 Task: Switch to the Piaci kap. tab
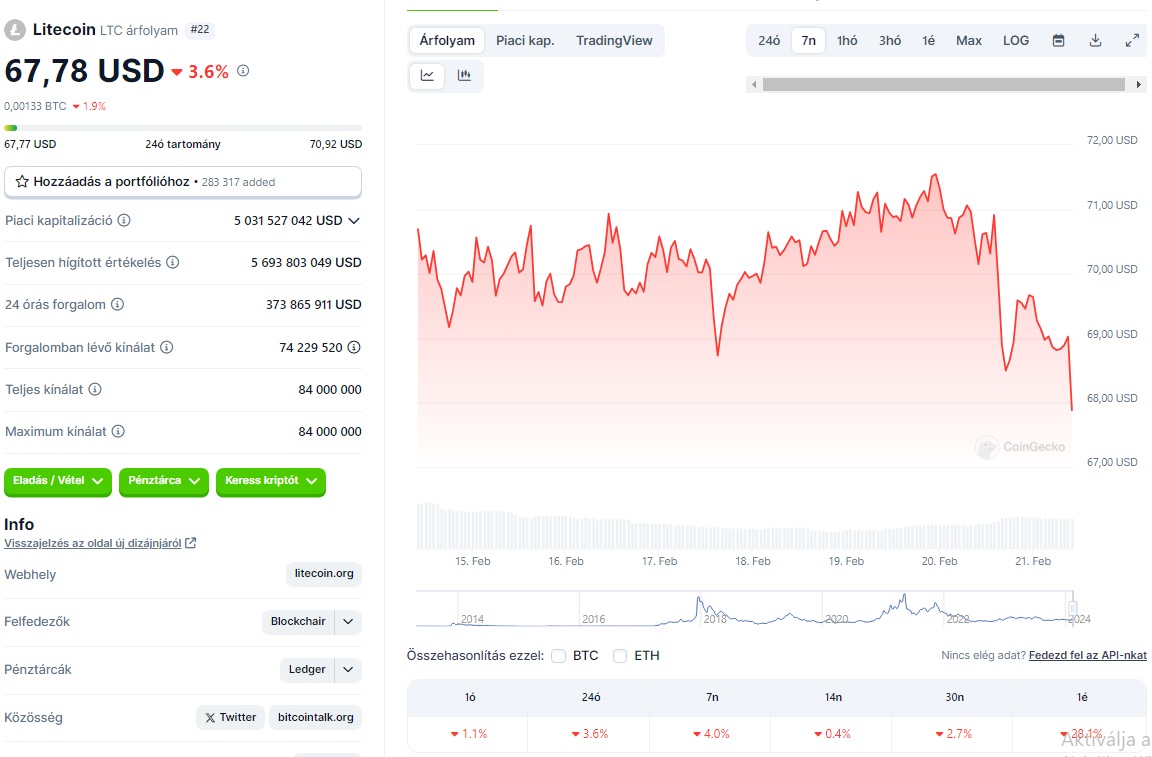pos(525,40)
